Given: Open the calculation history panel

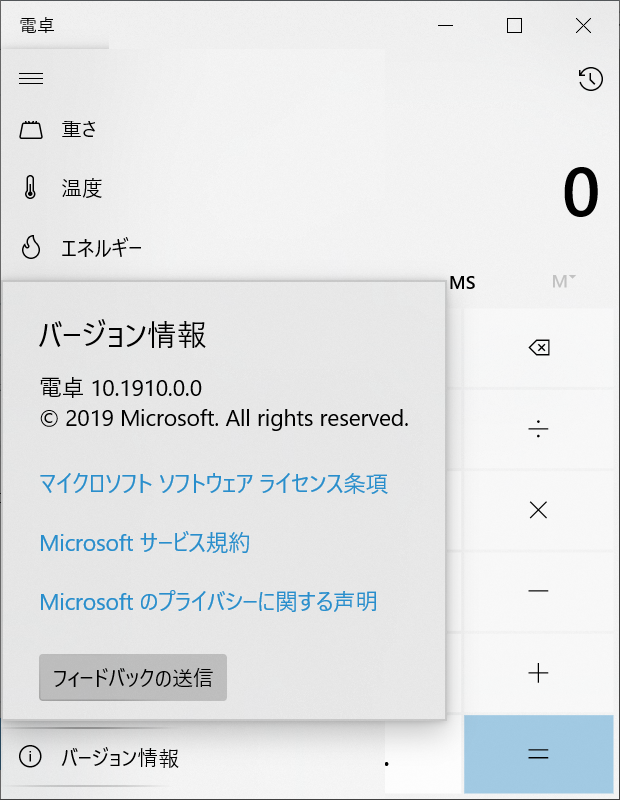Looking at the screenshot, I should tap(590, 79).
